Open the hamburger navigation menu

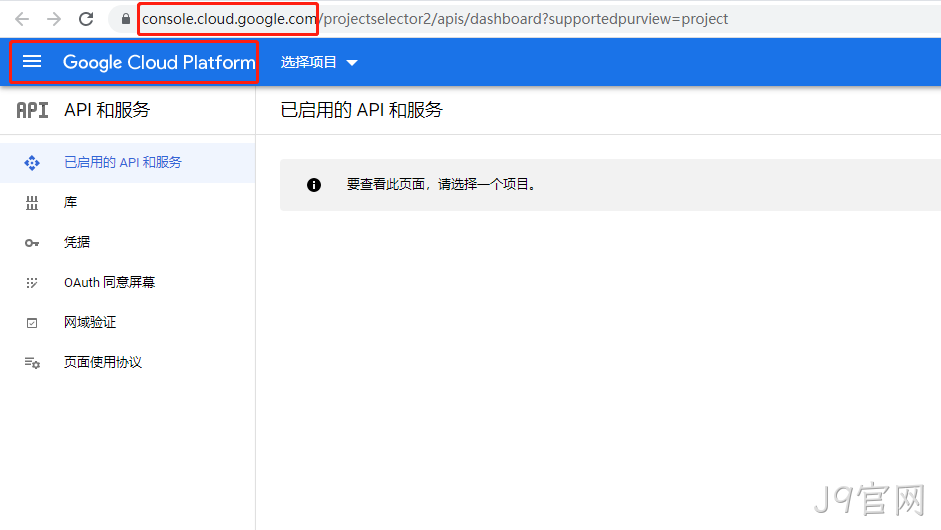[x=32, y=62]
